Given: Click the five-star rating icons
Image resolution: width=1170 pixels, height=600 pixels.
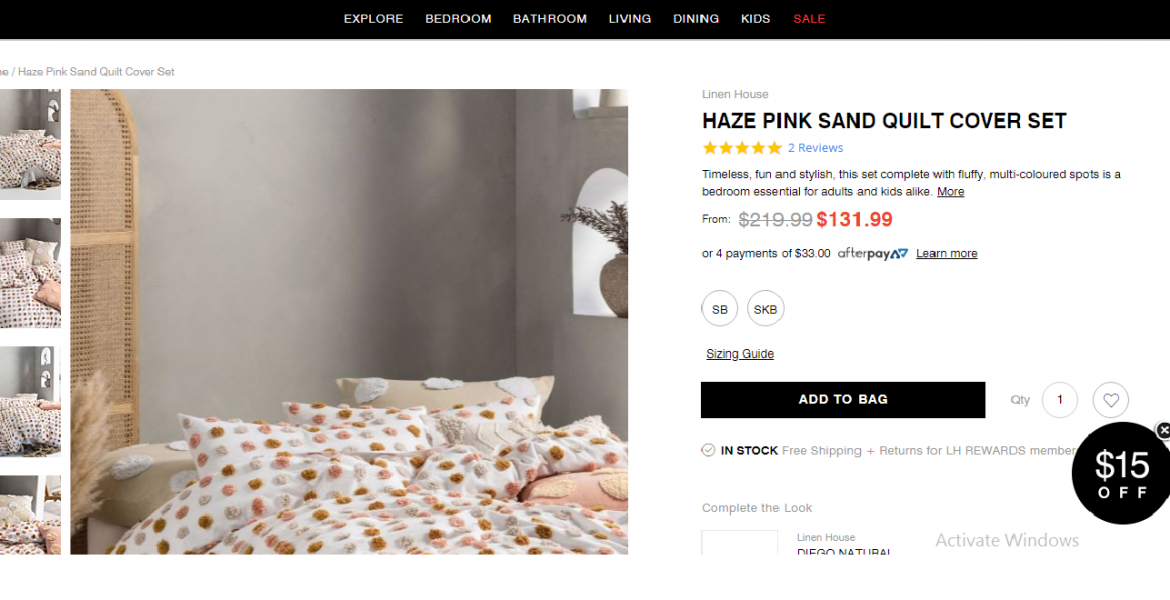Looking at the screenshot, I should point(742,148).
